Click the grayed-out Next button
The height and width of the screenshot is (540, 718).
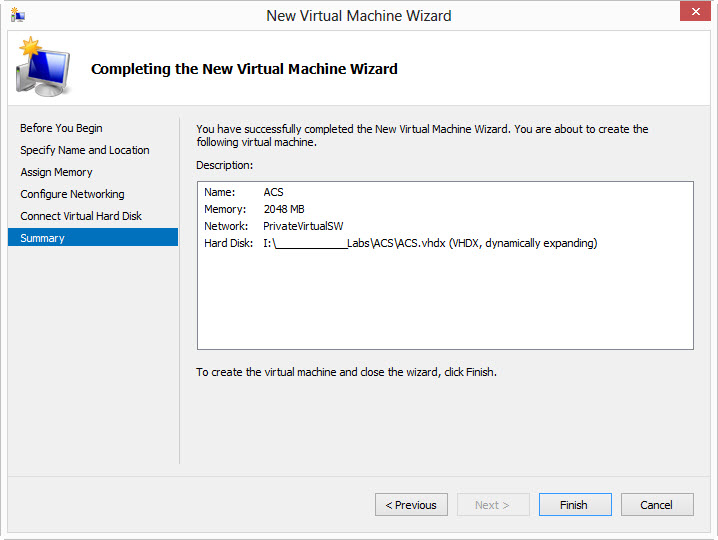pyautogui.click(x=493, y=505)
